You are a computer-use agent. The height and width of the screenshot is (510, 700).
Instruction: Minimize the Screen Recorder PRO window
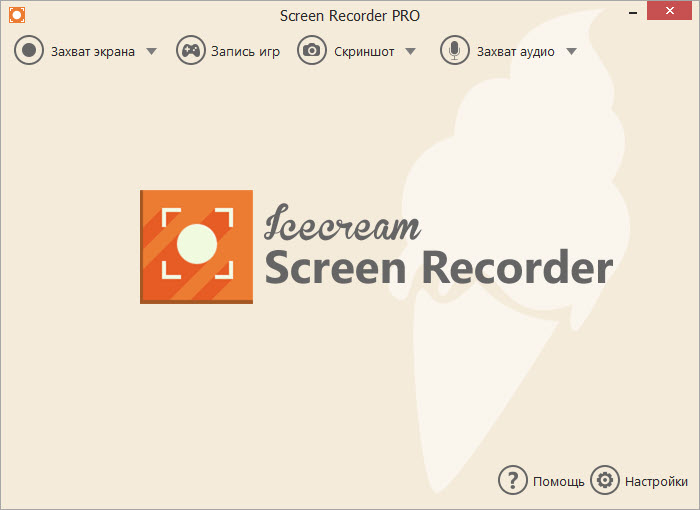click(633, 13)
